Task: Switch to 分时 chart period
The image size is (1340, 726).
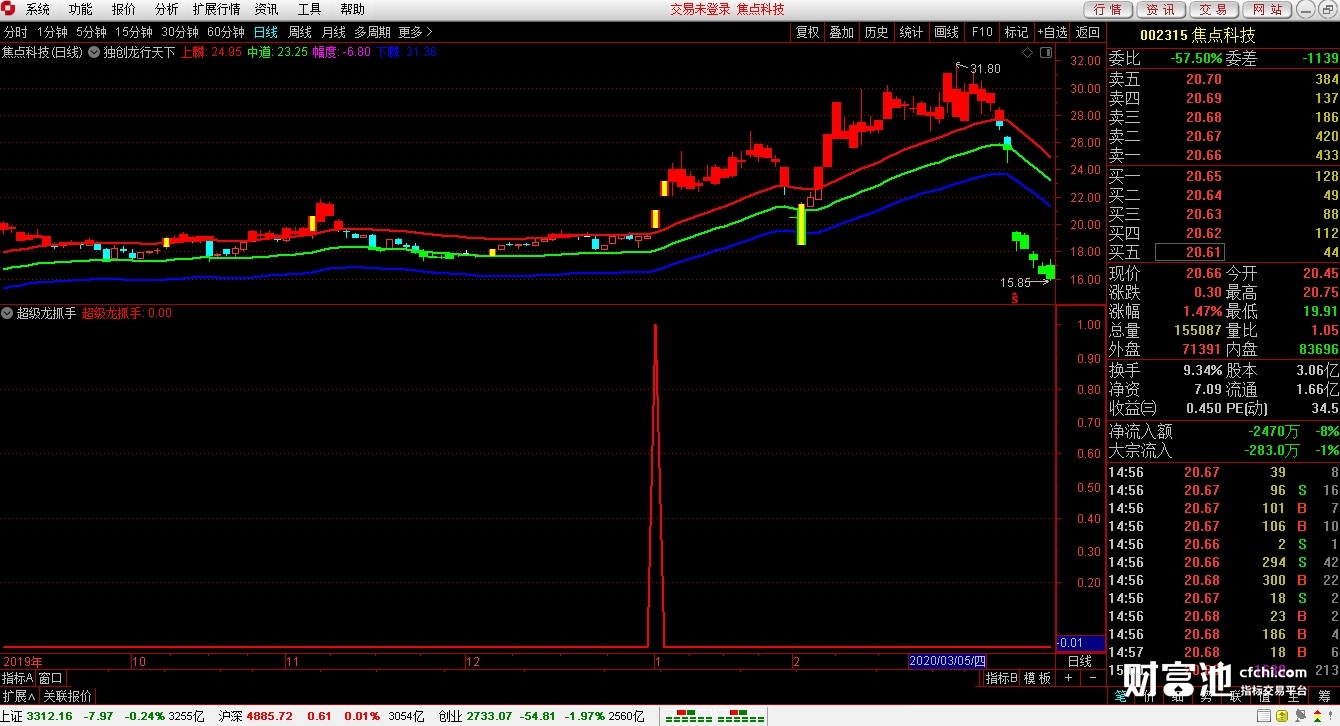Action: click(x=15, y=32)
